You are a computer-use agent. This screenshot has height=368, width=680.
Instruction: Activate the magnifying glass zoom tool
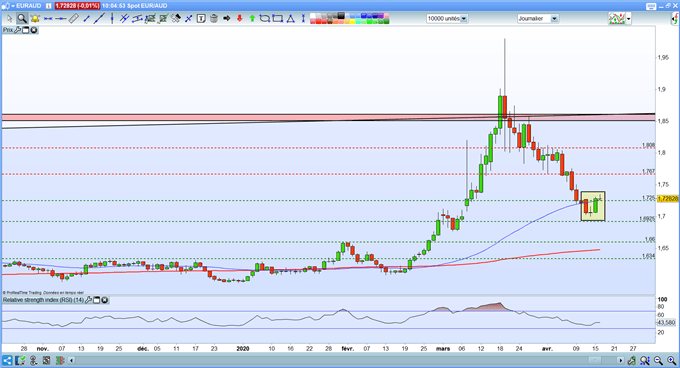tap(22, 18)
